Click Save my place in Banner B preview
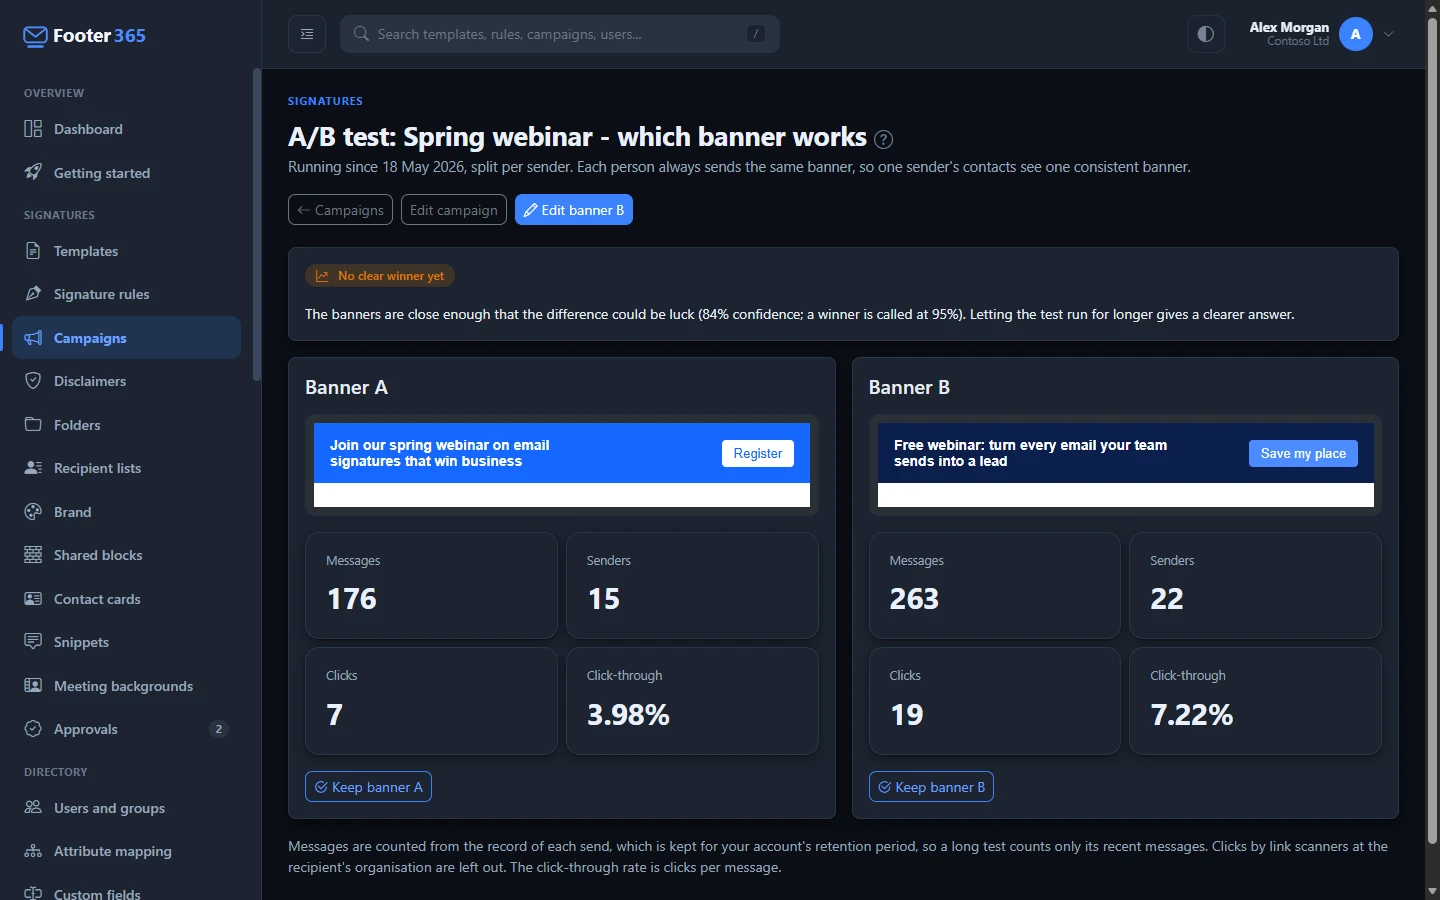 coord(1303,453)
